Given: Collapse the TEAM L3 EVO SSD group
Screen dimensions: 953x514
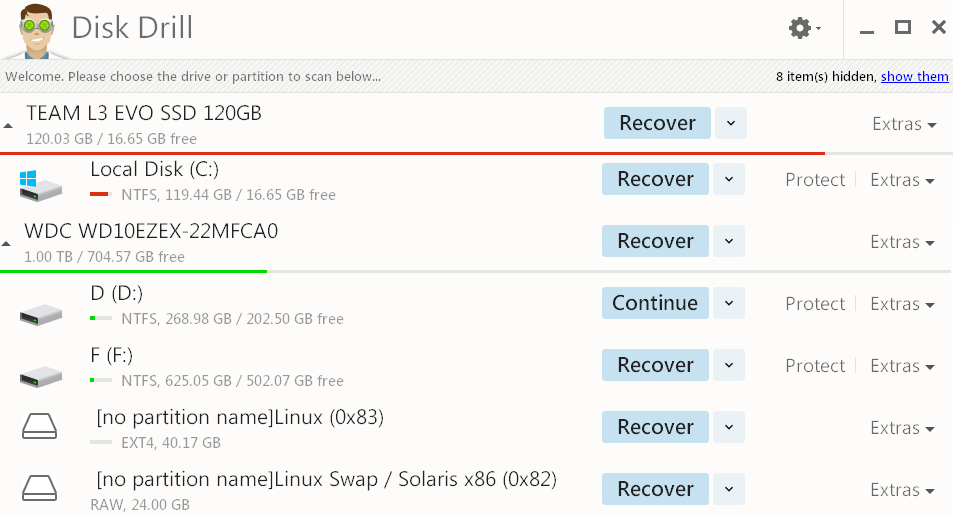Looking at the screenshot, I should point(9,126).
